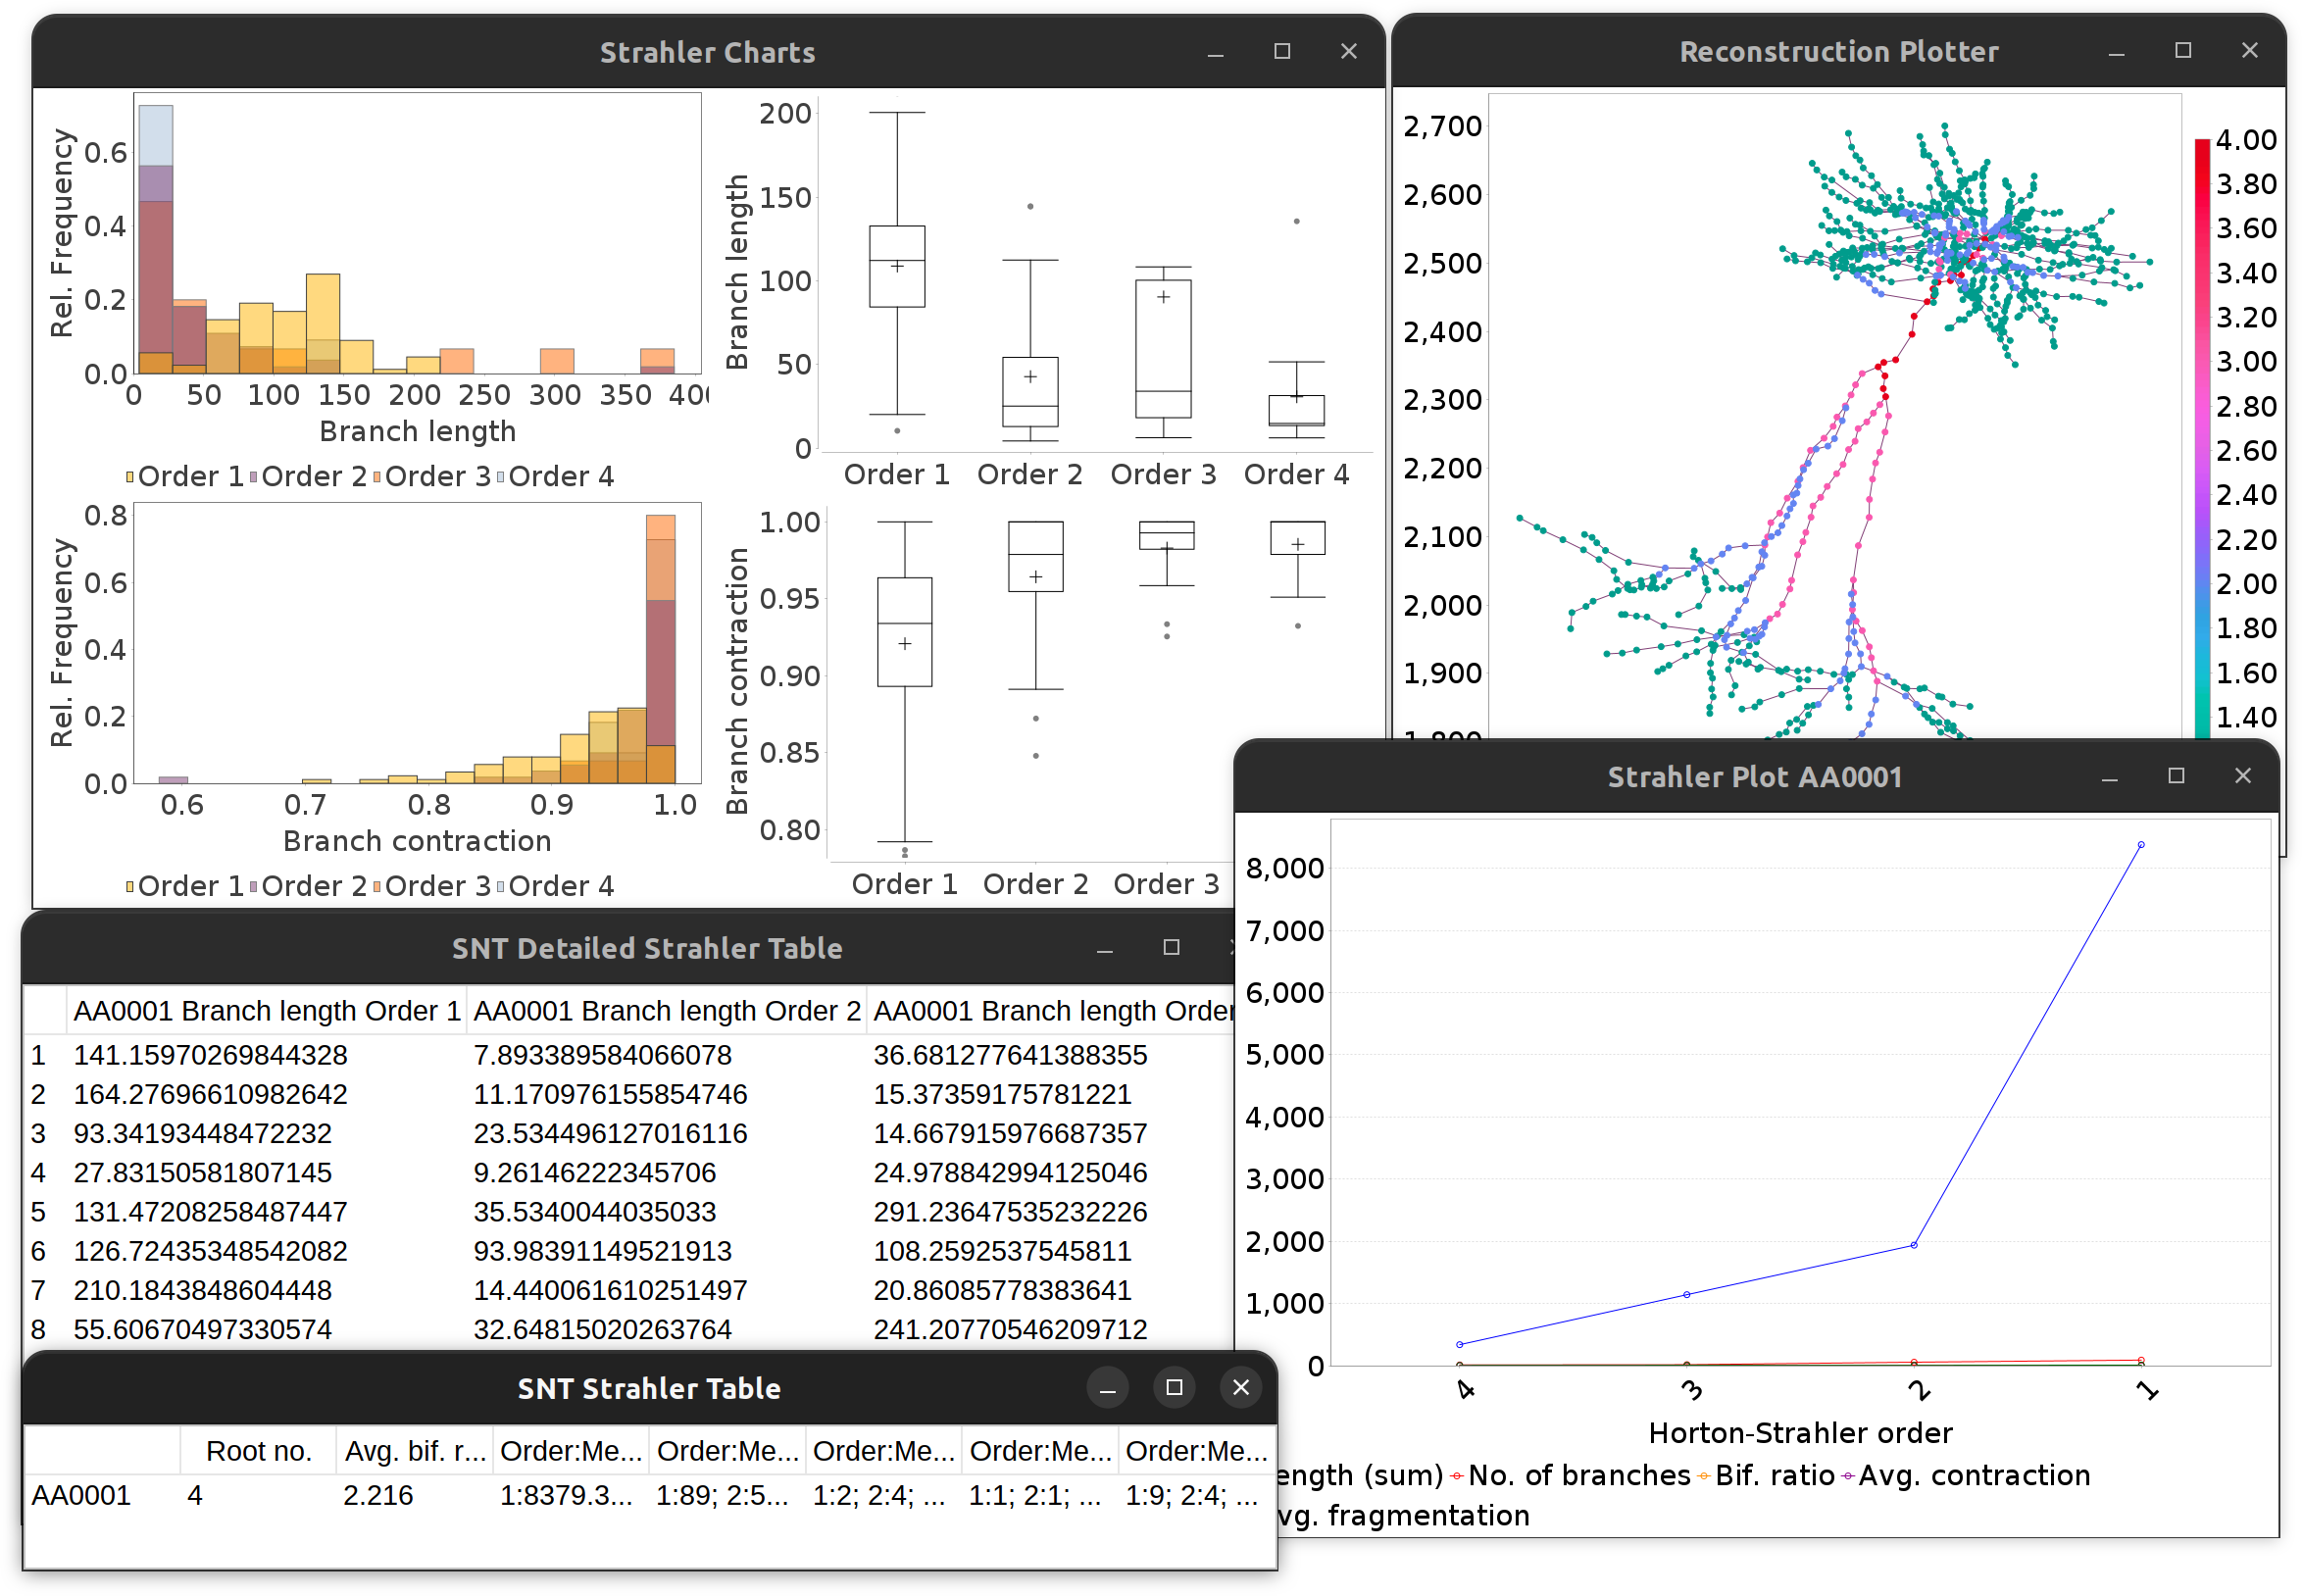Viewport: 2302px width, 1596px height.
Task: Click the blue data point at Horton-Strahler order 2
Action: point(1914,1245)
